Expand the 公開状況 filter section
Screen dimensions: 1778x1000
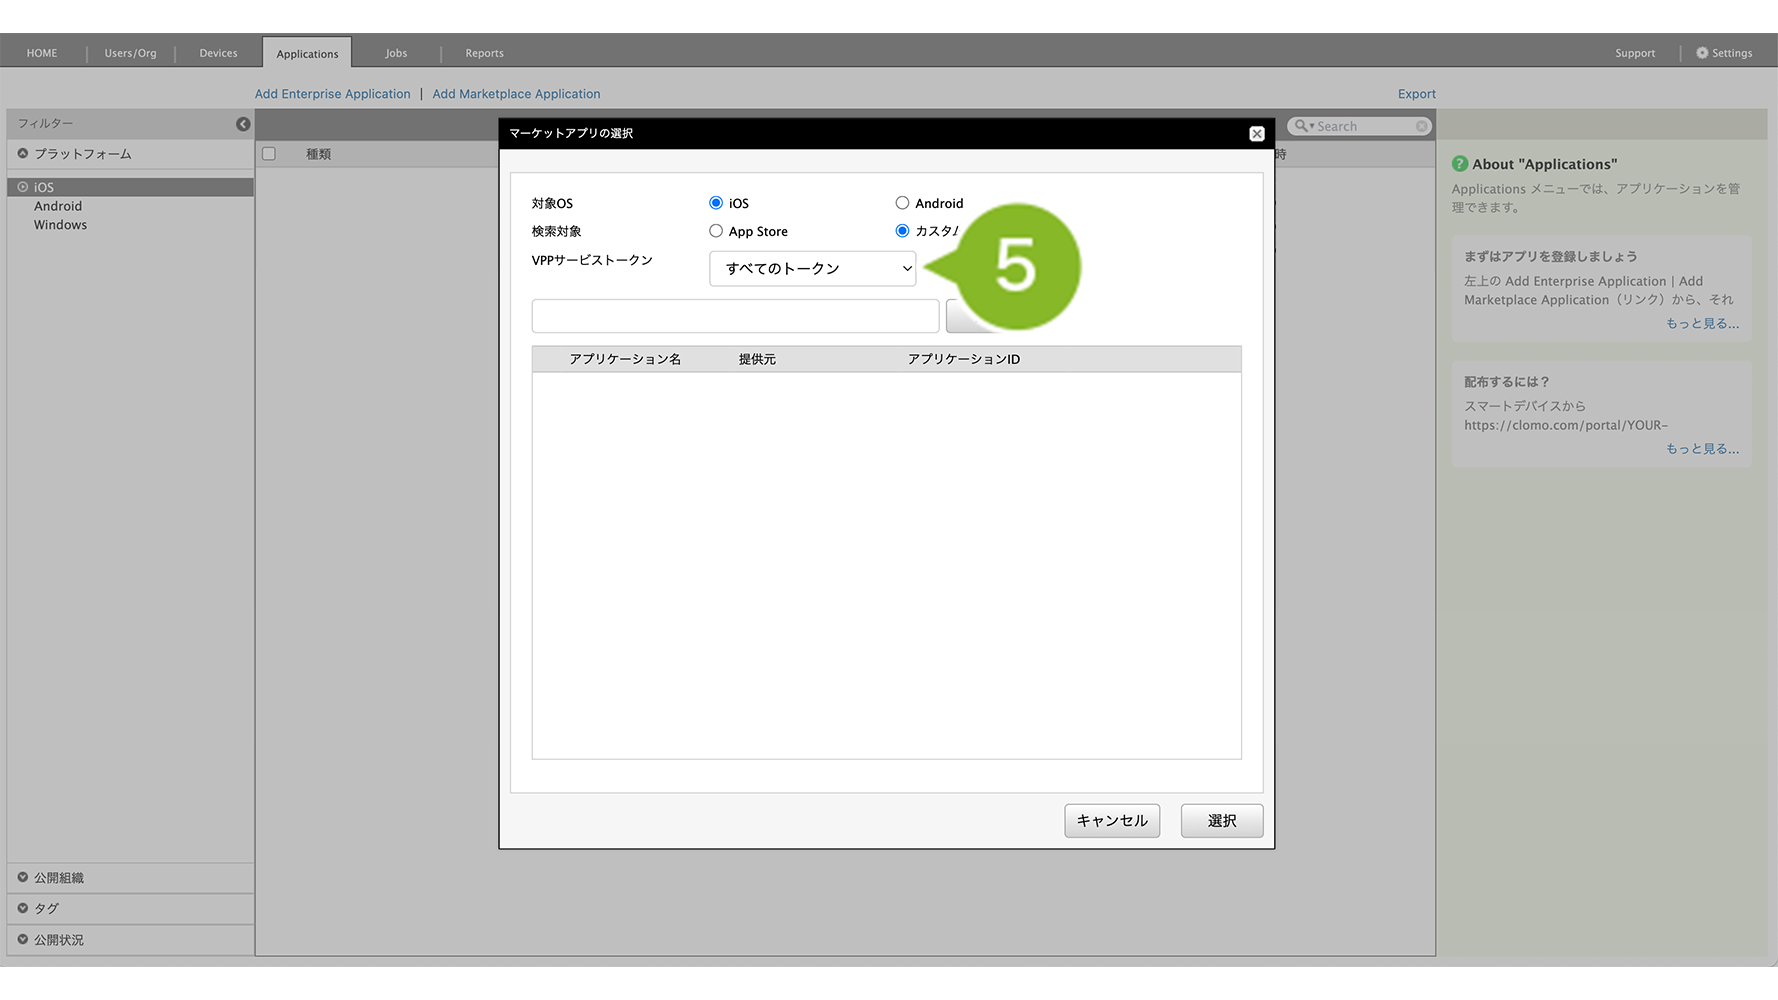tap(23, 939)
